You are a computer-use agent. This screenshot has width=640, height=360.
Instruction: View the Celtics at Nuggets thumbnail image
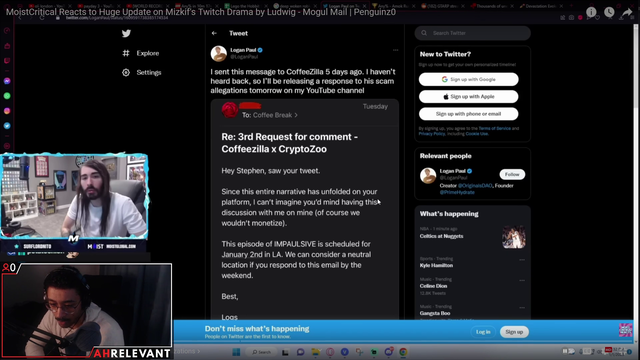click(x=513, y=237)
